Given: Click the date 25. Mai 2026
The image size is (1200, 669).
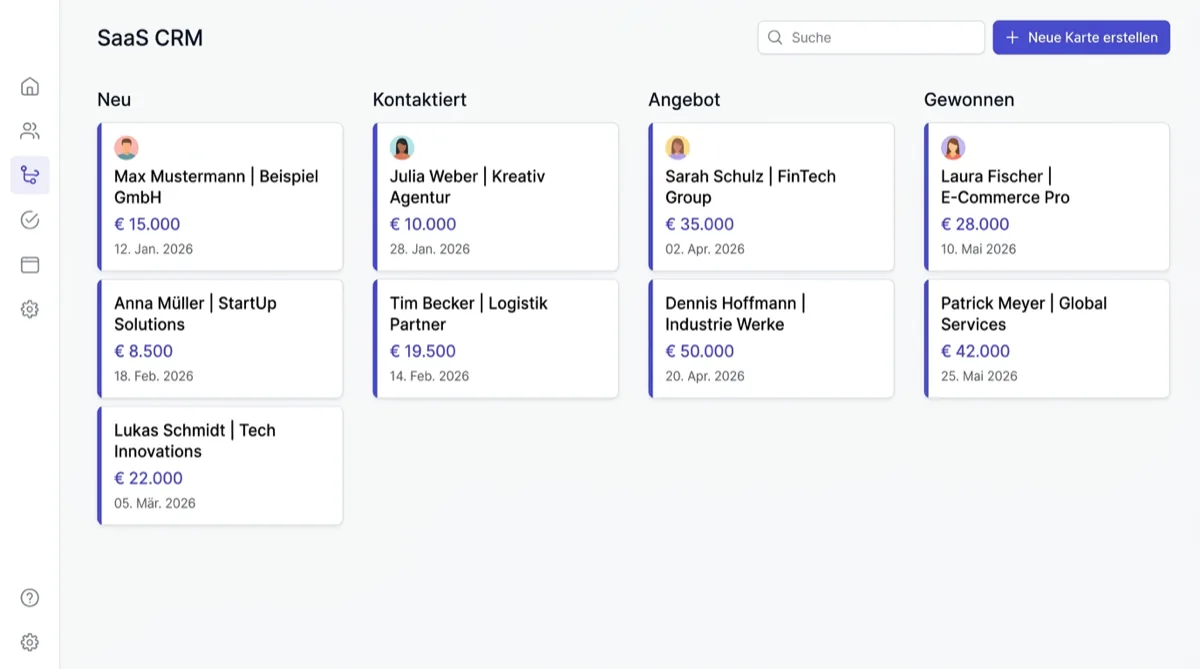Looking at the screenshot, I should tap(979, 376).
